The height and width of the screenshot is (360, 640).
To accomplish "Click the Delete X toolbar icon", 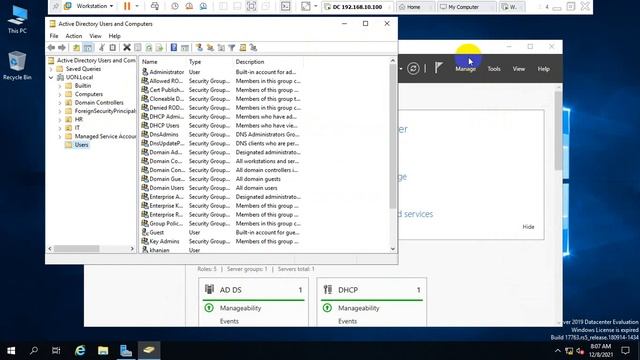I will click(x=127, y=48).
